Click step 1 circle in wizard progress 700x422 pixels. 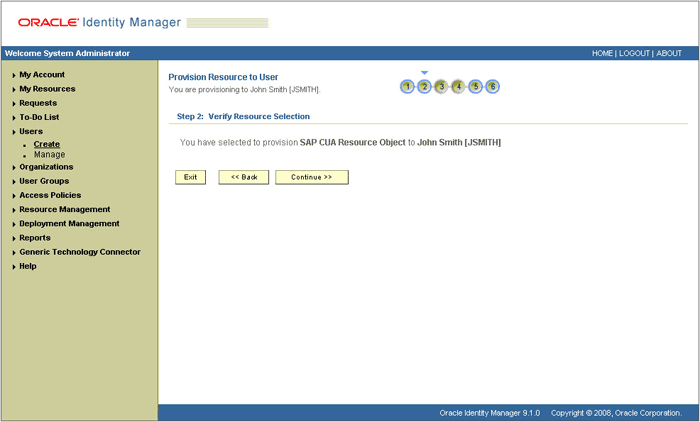[407, 86]
